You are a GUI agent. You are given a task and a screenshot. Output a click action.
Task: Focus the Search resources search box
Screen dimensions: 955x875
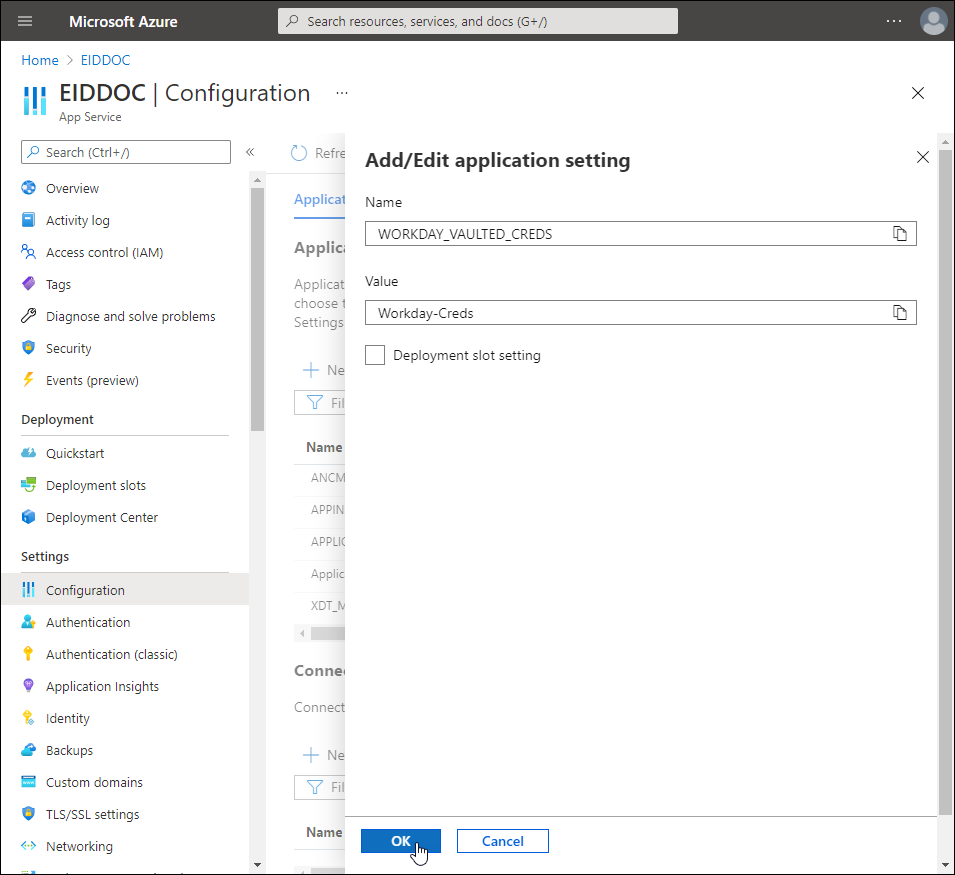tap(478, 21)
